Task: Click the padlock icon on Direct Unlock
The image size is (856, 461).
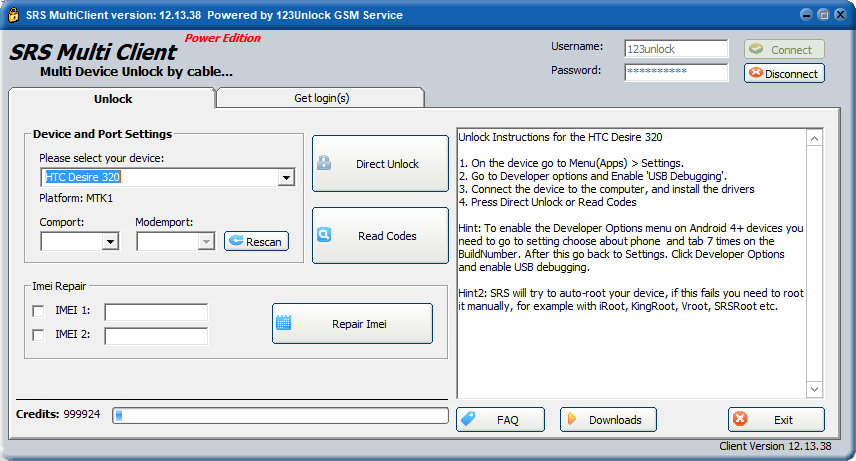Action: tap(324, 163)
